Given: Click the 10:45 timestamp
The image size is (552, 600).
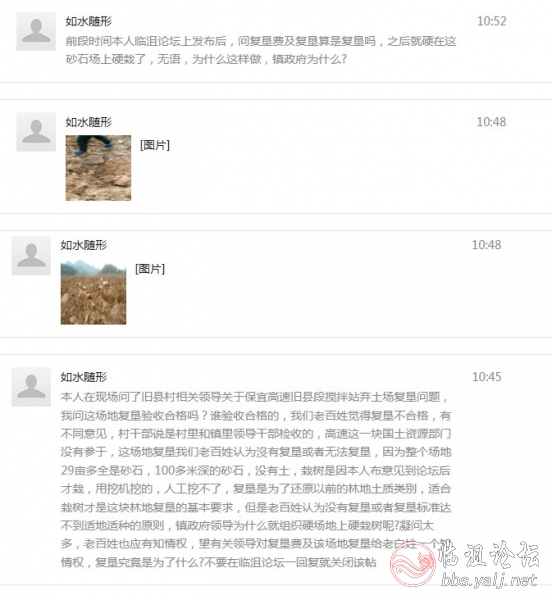Looking at the screenshot, I should pos(487,377).
